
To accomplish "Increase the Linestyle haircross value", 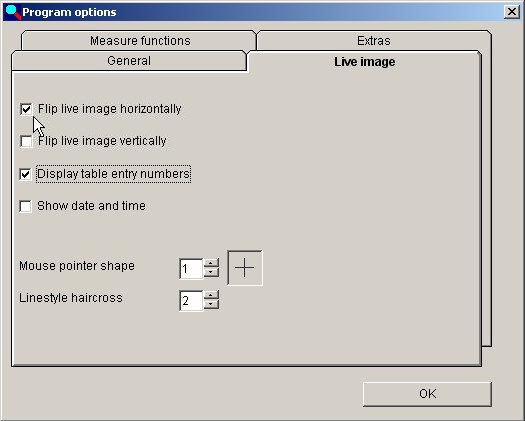I will point(211,295).
